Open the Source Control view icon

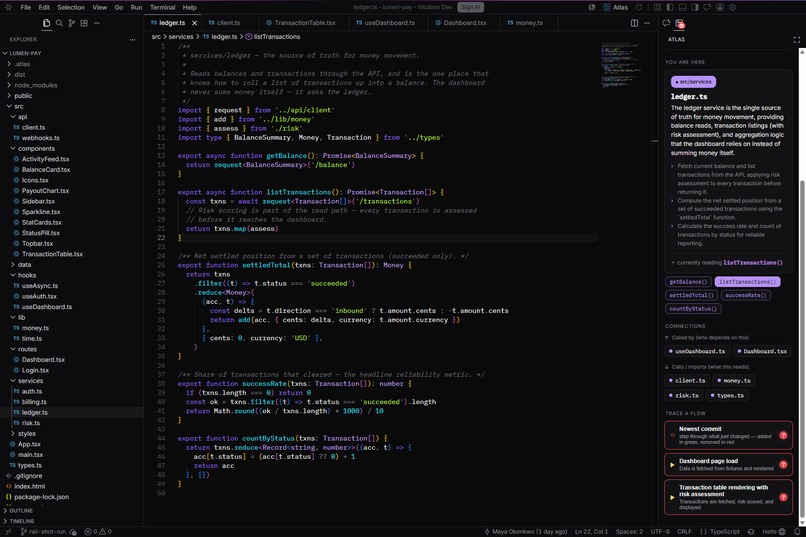(71, 23)
